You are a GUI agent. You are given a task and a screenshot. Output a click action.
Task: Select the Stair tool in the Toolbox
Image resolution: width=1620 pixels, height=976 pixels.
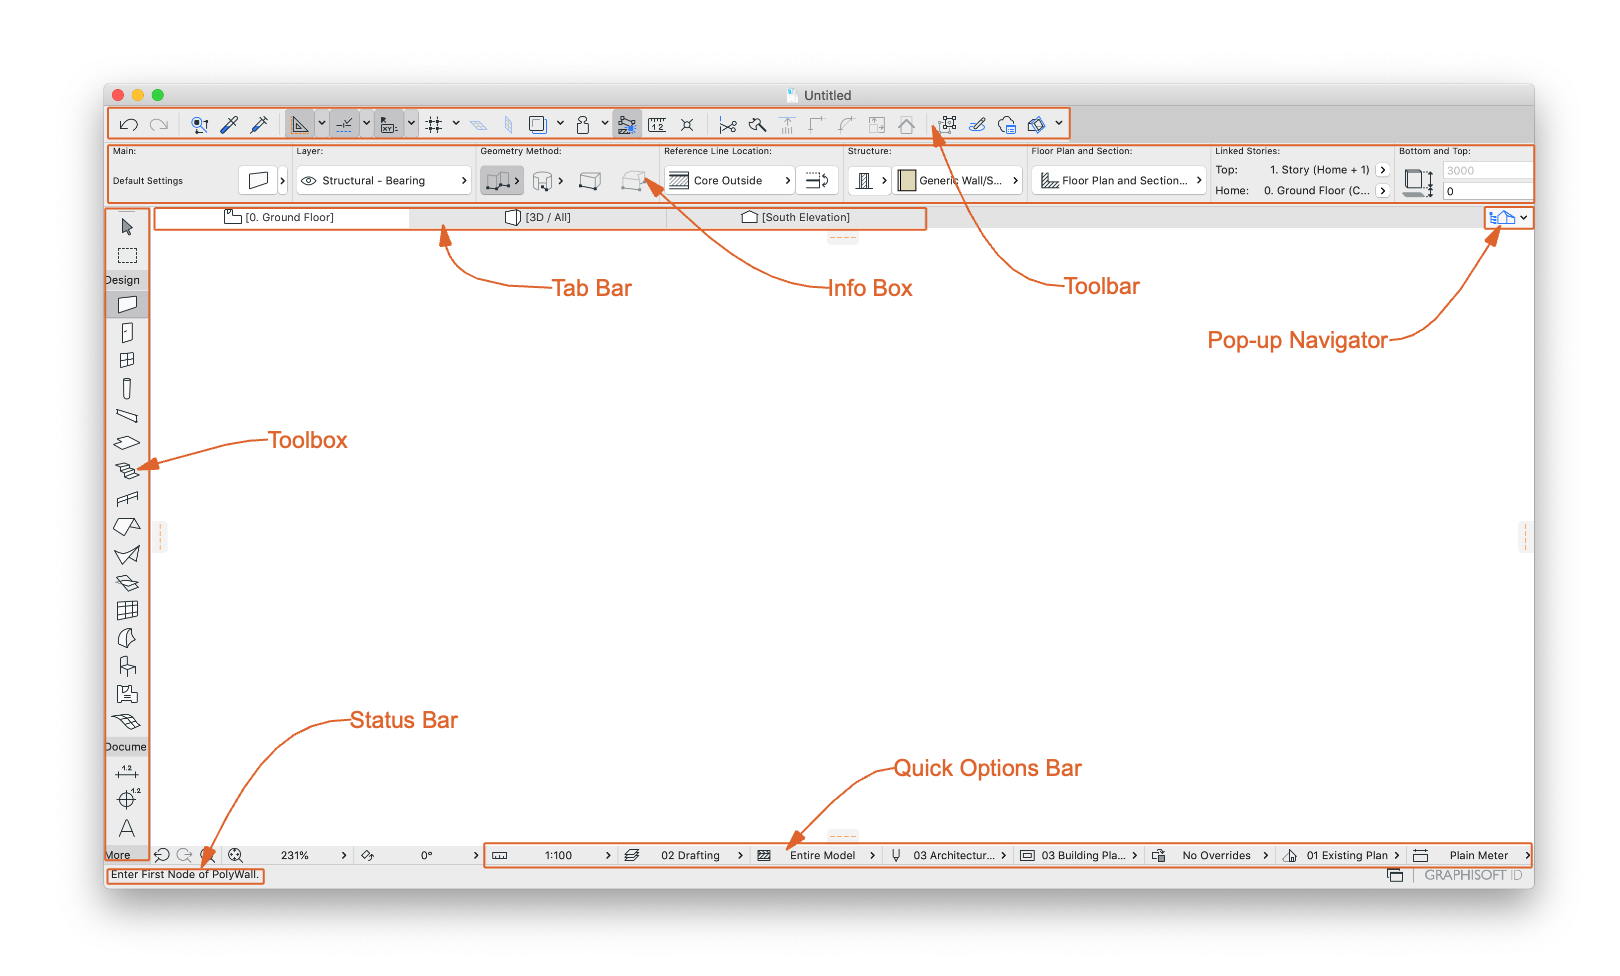[127, 471]
